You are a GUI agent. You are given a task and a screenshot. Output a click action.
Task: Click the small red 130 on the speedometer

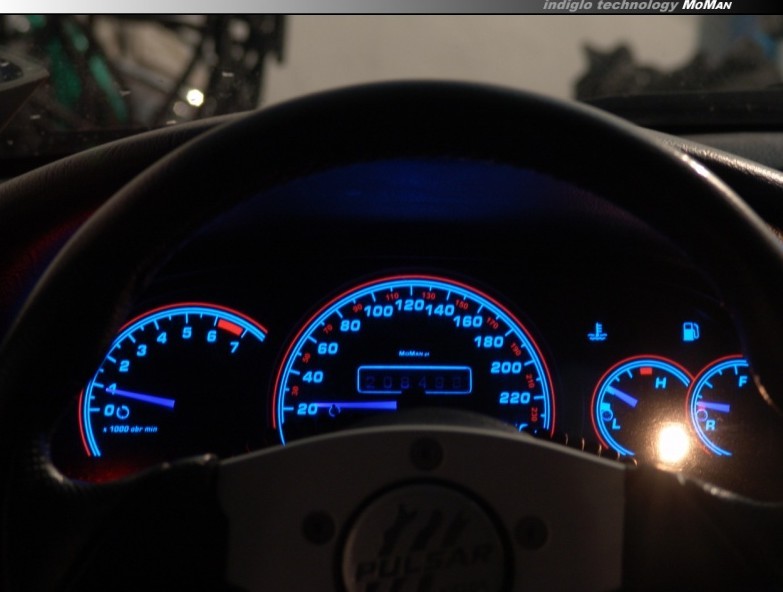pyautogui.click(x=428, y=296)
